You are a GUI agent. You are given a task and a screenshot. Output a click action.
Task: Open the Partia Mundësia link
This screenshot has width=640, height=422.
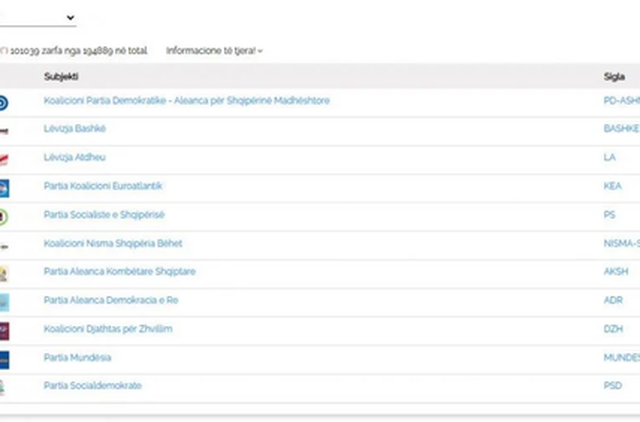78,358
